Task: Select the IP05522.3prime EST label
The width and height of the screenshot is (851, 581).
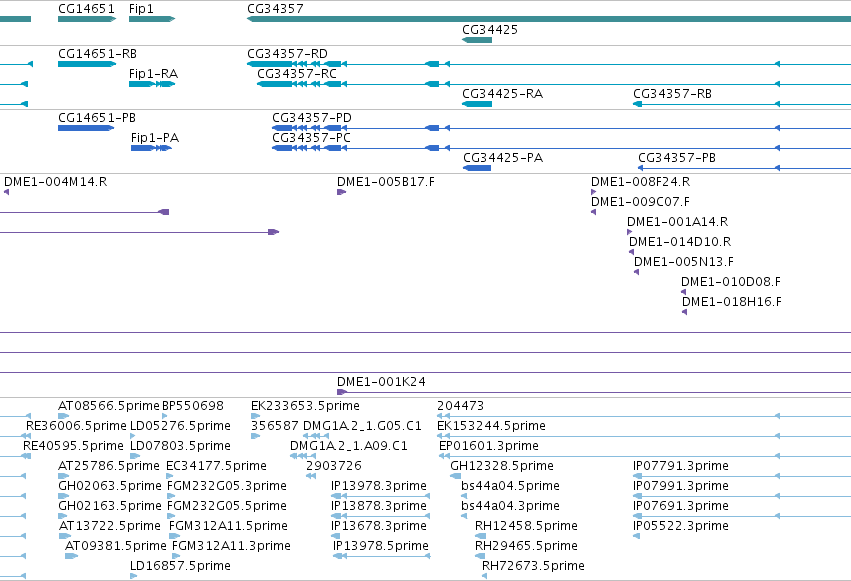Action: (x=681, y=526)
